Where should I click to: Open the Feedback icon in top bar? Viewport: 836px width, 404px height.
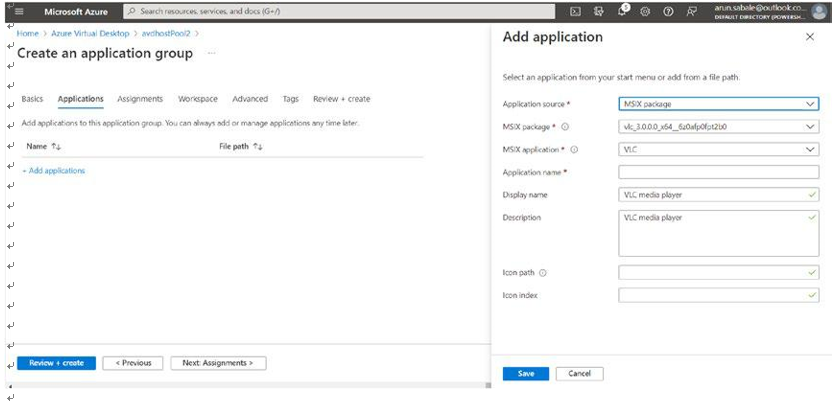click(x=692, y=12)
